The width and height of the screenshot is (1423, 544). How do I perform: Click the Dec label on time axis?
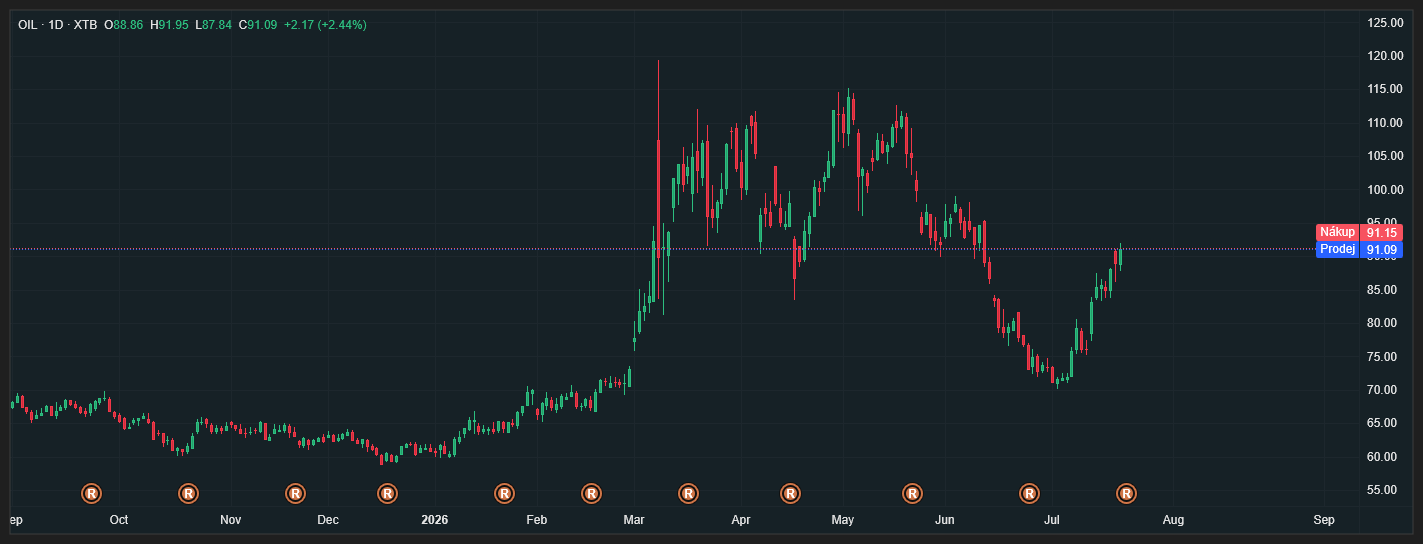(328, 520)
